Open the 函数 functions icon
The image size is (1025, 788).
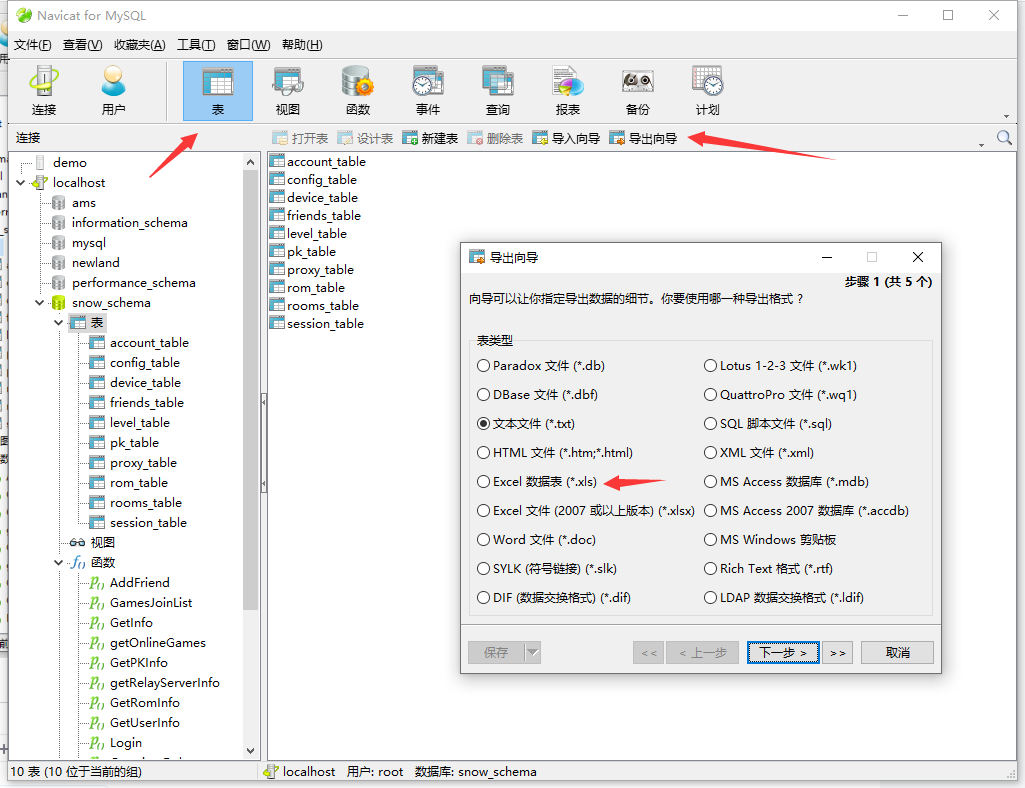tap(358, 91)
